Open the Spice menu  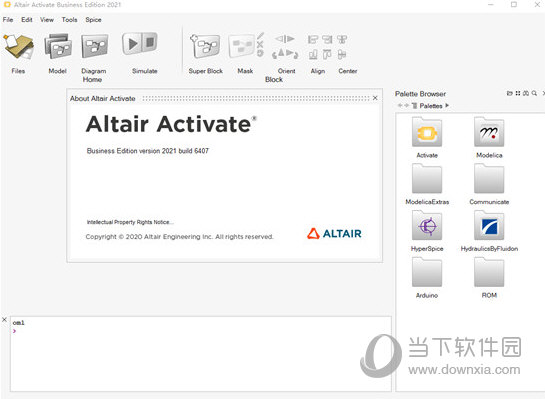[93, 20]
